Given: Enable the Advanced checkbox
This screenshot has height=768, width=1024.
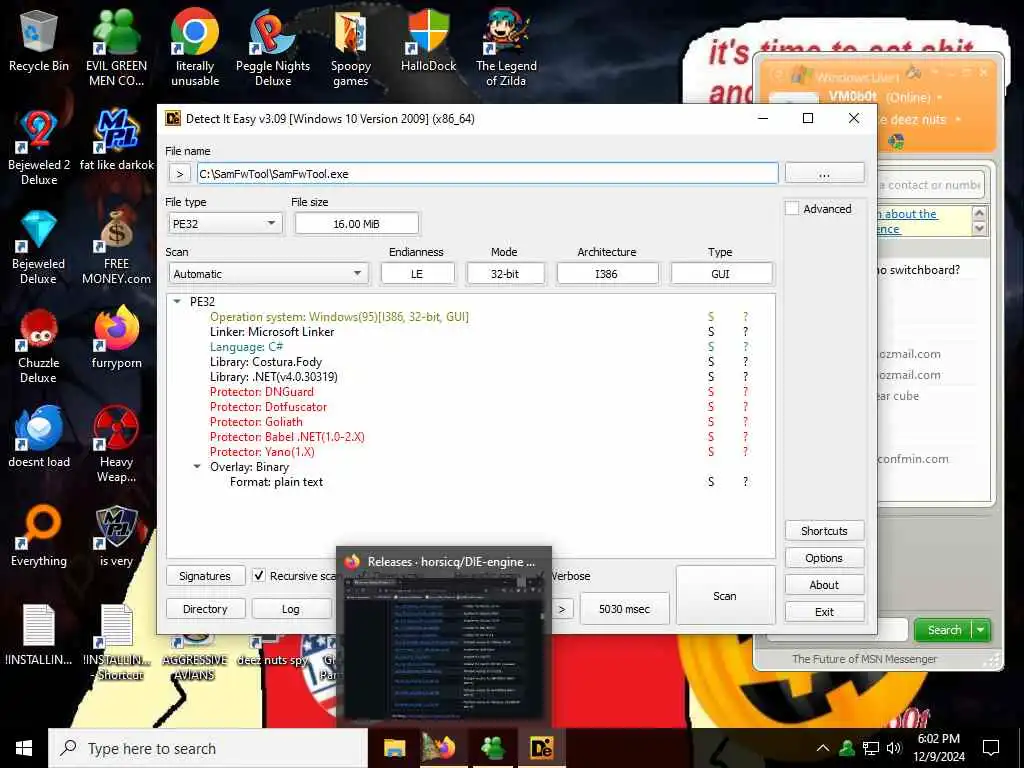Looking at the screenshot, I should click(792, 209).
